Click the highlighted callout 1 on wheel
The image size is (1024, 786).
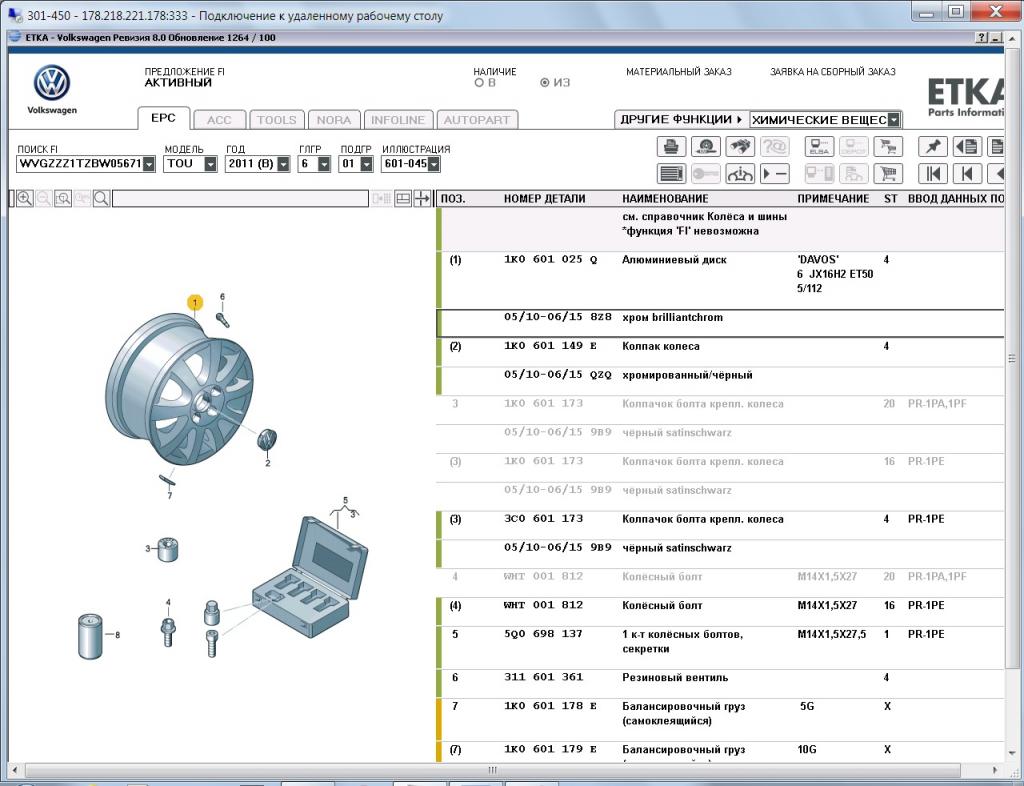(x=195, y=303)
